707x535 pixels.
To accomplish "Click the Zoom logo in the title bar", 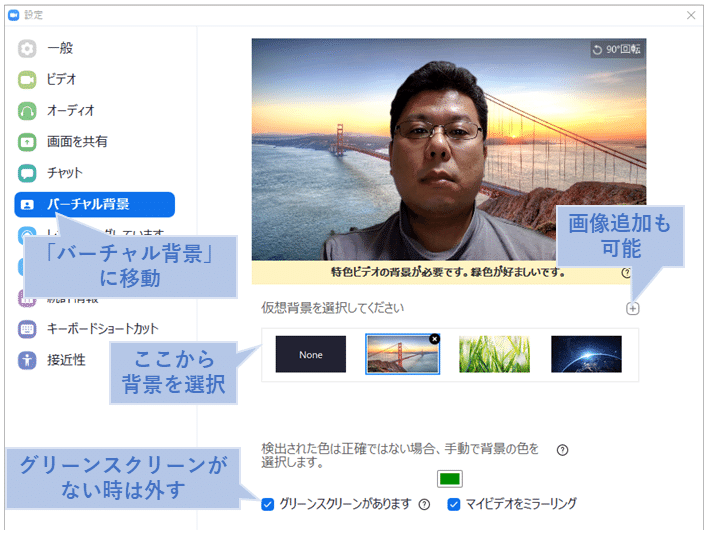I will point(14,15).
